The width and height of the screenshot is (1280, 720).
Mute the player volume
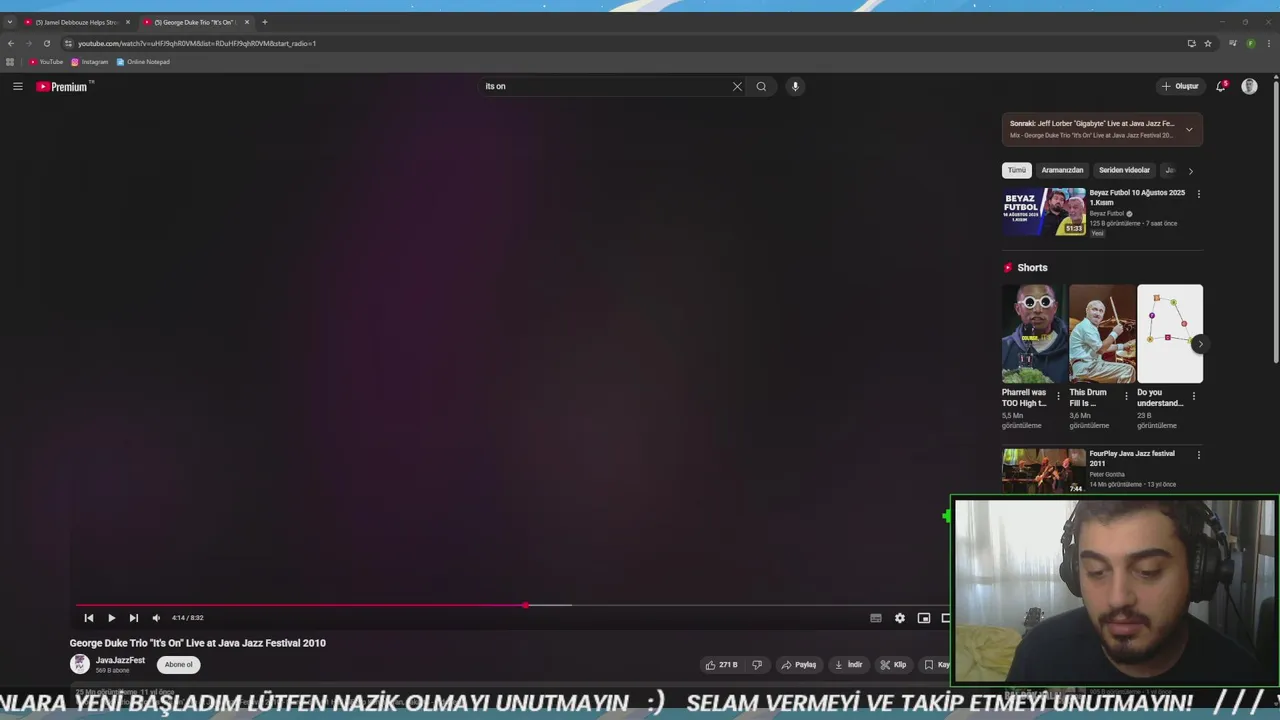156,618
